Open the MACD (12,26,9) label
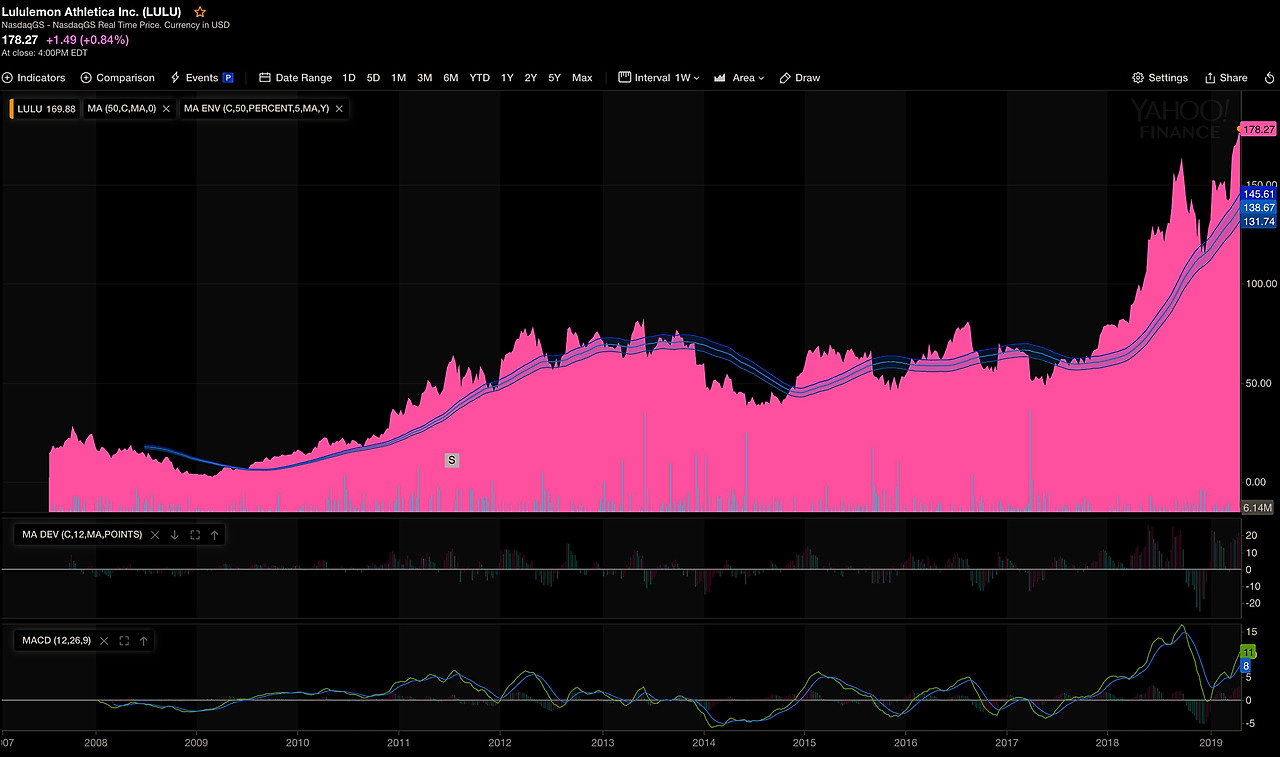 coord(57,641)
